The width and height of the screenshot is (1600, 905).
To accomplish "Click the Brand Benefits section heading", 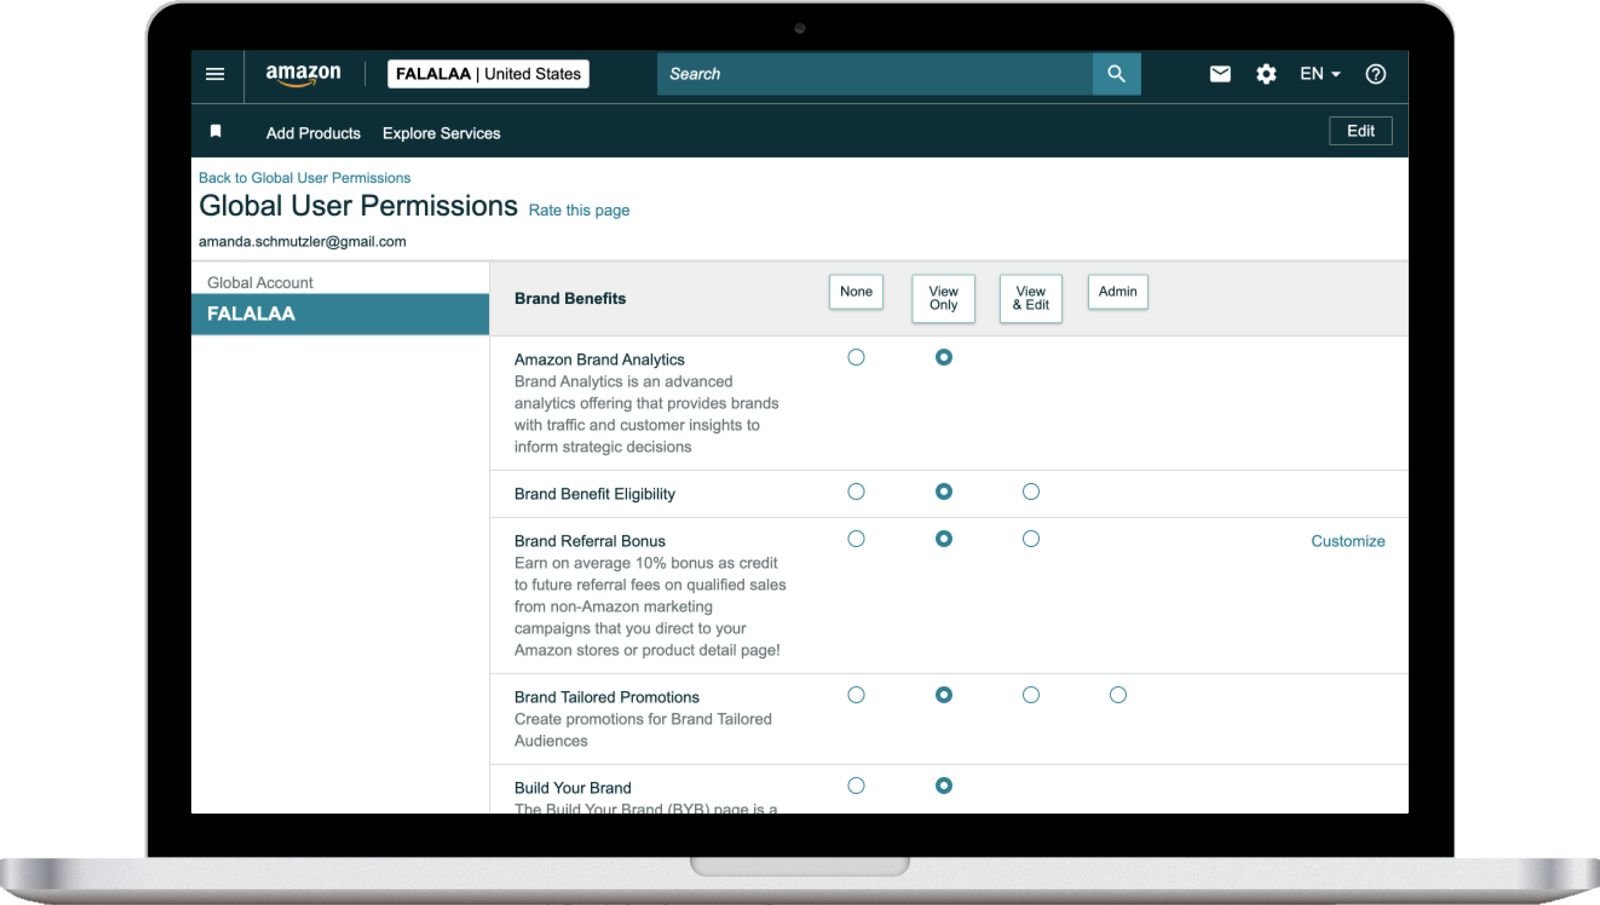I will (x=570, y=298).
